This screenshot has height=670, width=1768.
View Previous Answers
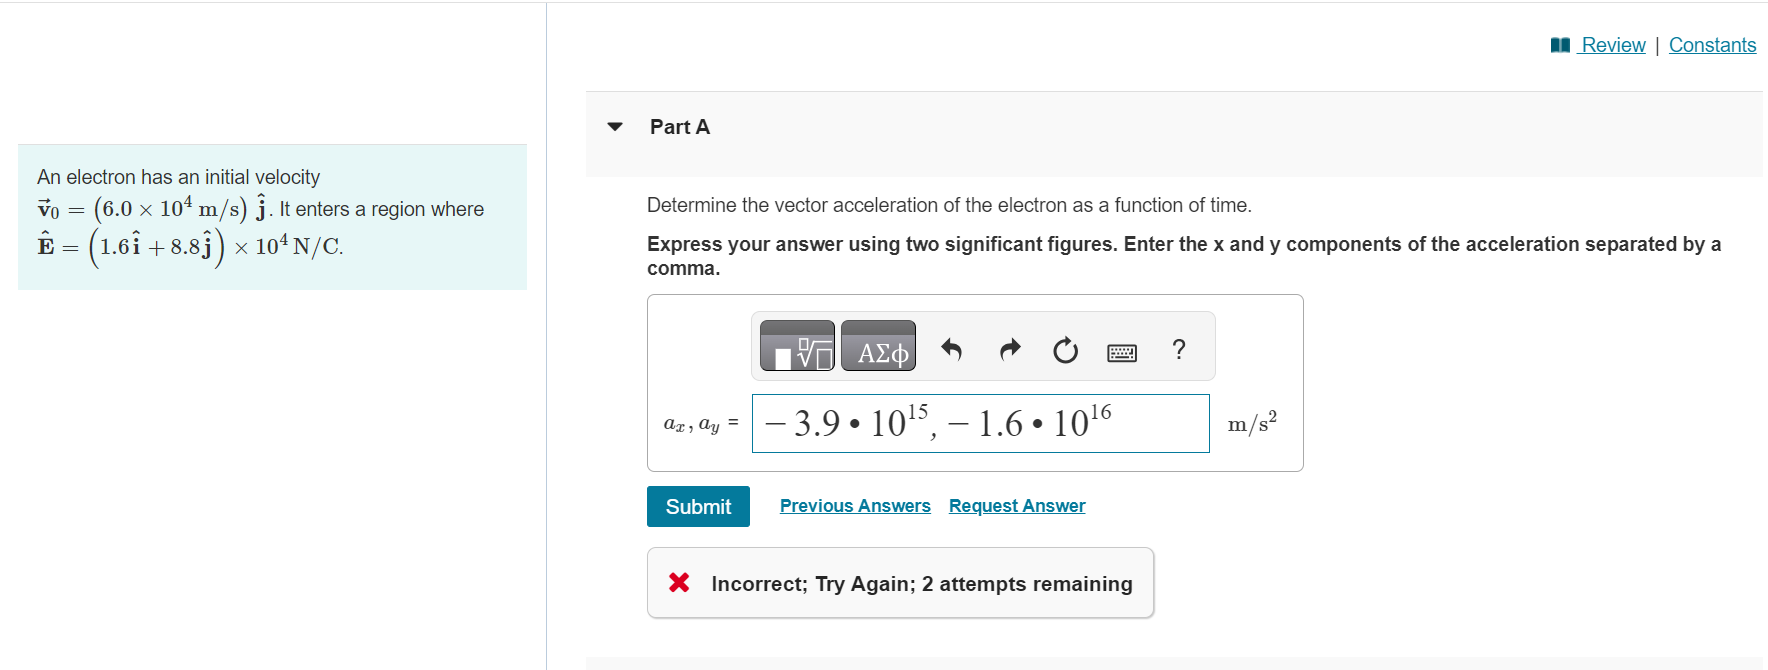pyautogui.click(x=854, y=505)
